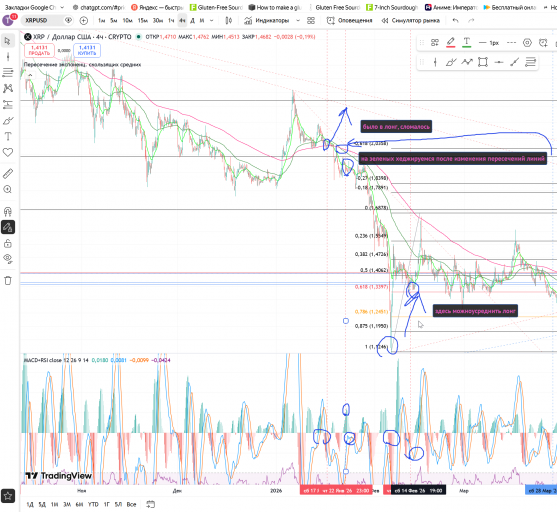Toggle lock all drawing tools
This screenshot has width=557, height=512.
[7, 243]
